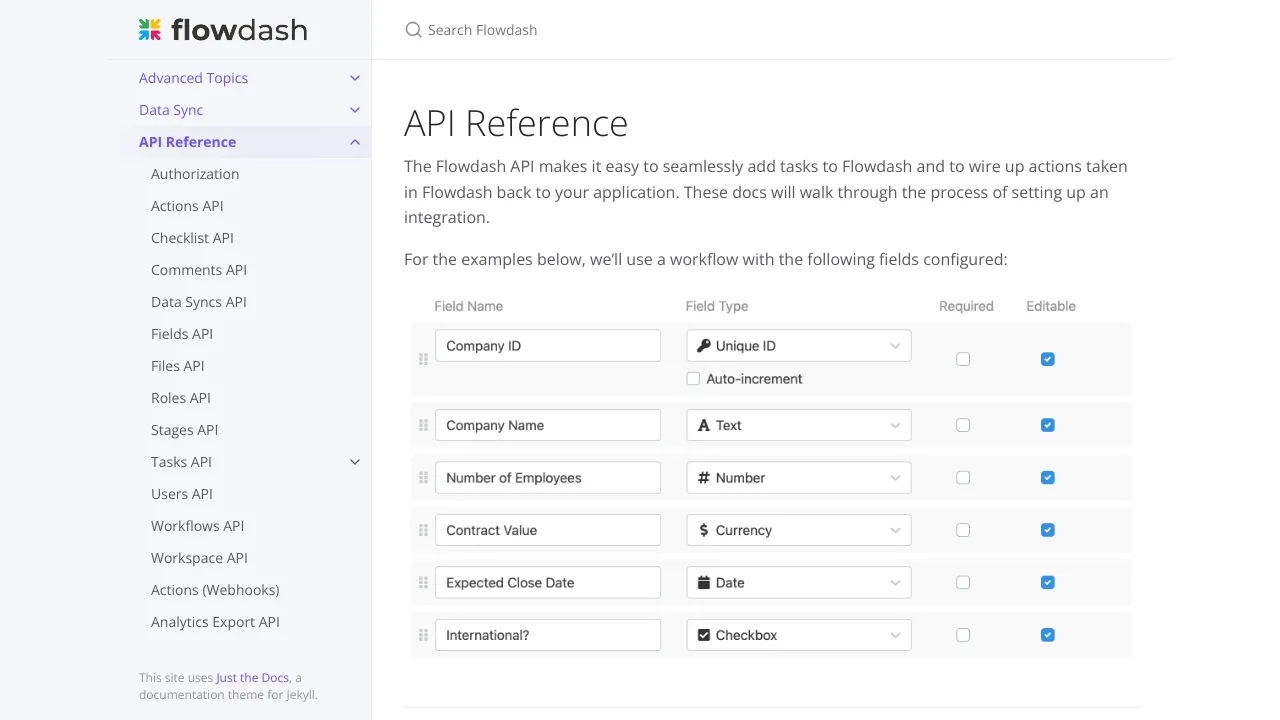Enable the Auto-increment checkbox
The height and width of the screenshot is (720, 1280).
(x=693, y=379)
